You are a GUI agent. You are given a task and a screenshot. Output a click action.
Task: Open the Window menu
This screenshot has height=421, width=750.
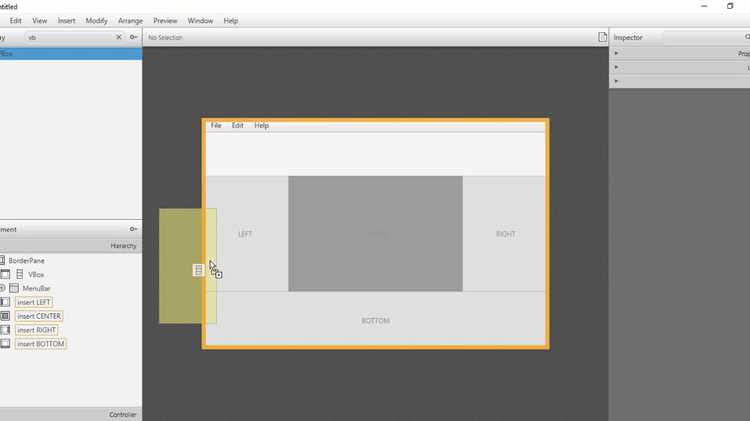tap(200, 21)
